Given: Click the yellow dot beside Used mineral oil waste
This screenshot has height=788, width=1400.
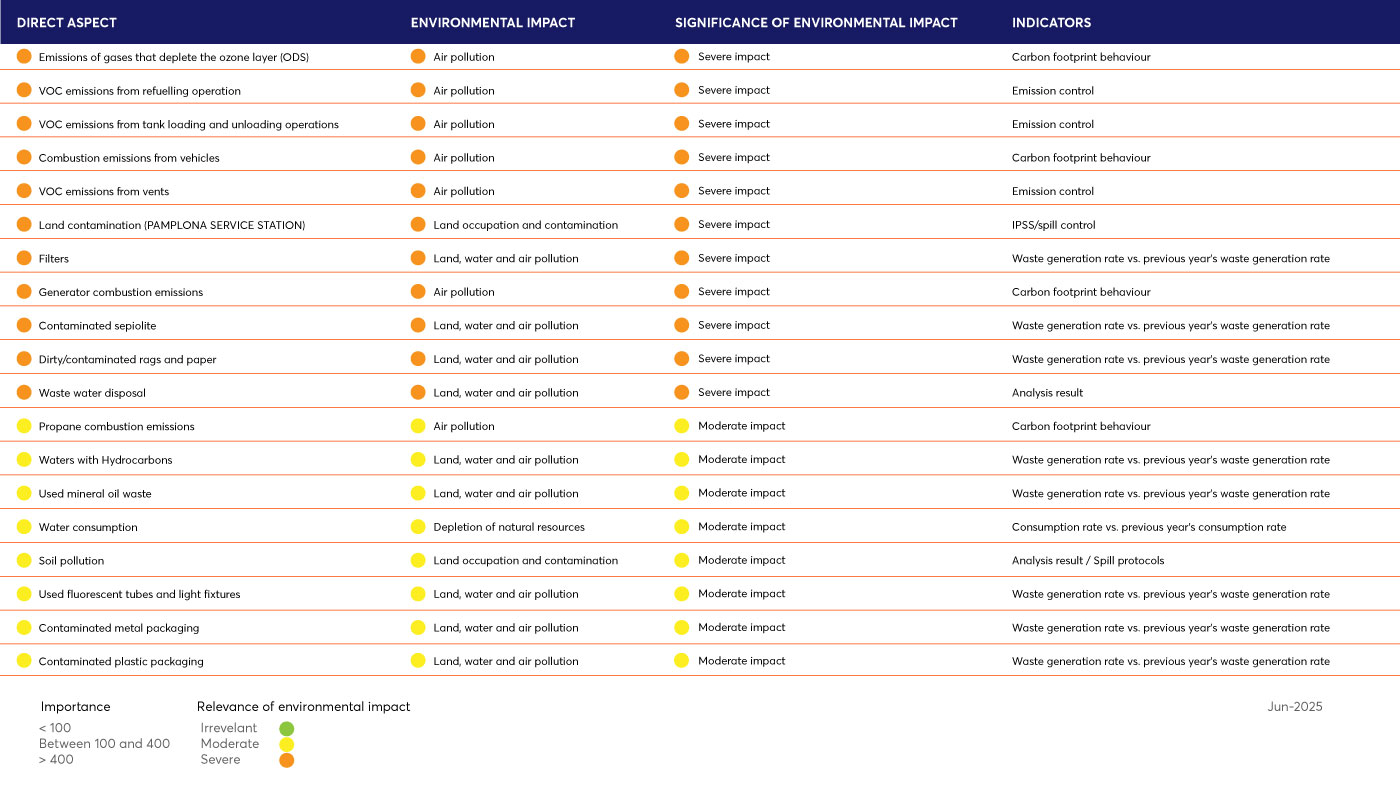Looking at the screenshot, I should (24, 493).
